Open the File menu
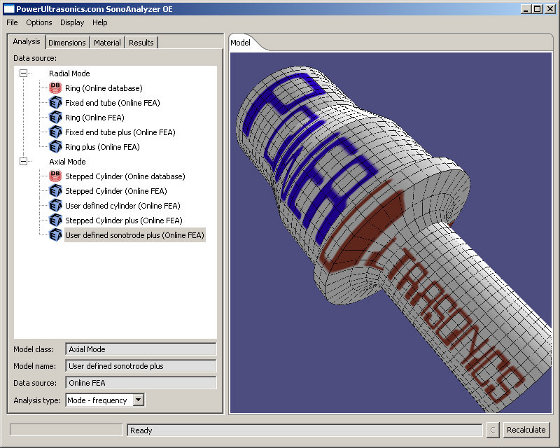This screenshot has height=448, width=560. pyautogui.click(x=12, y=22)
